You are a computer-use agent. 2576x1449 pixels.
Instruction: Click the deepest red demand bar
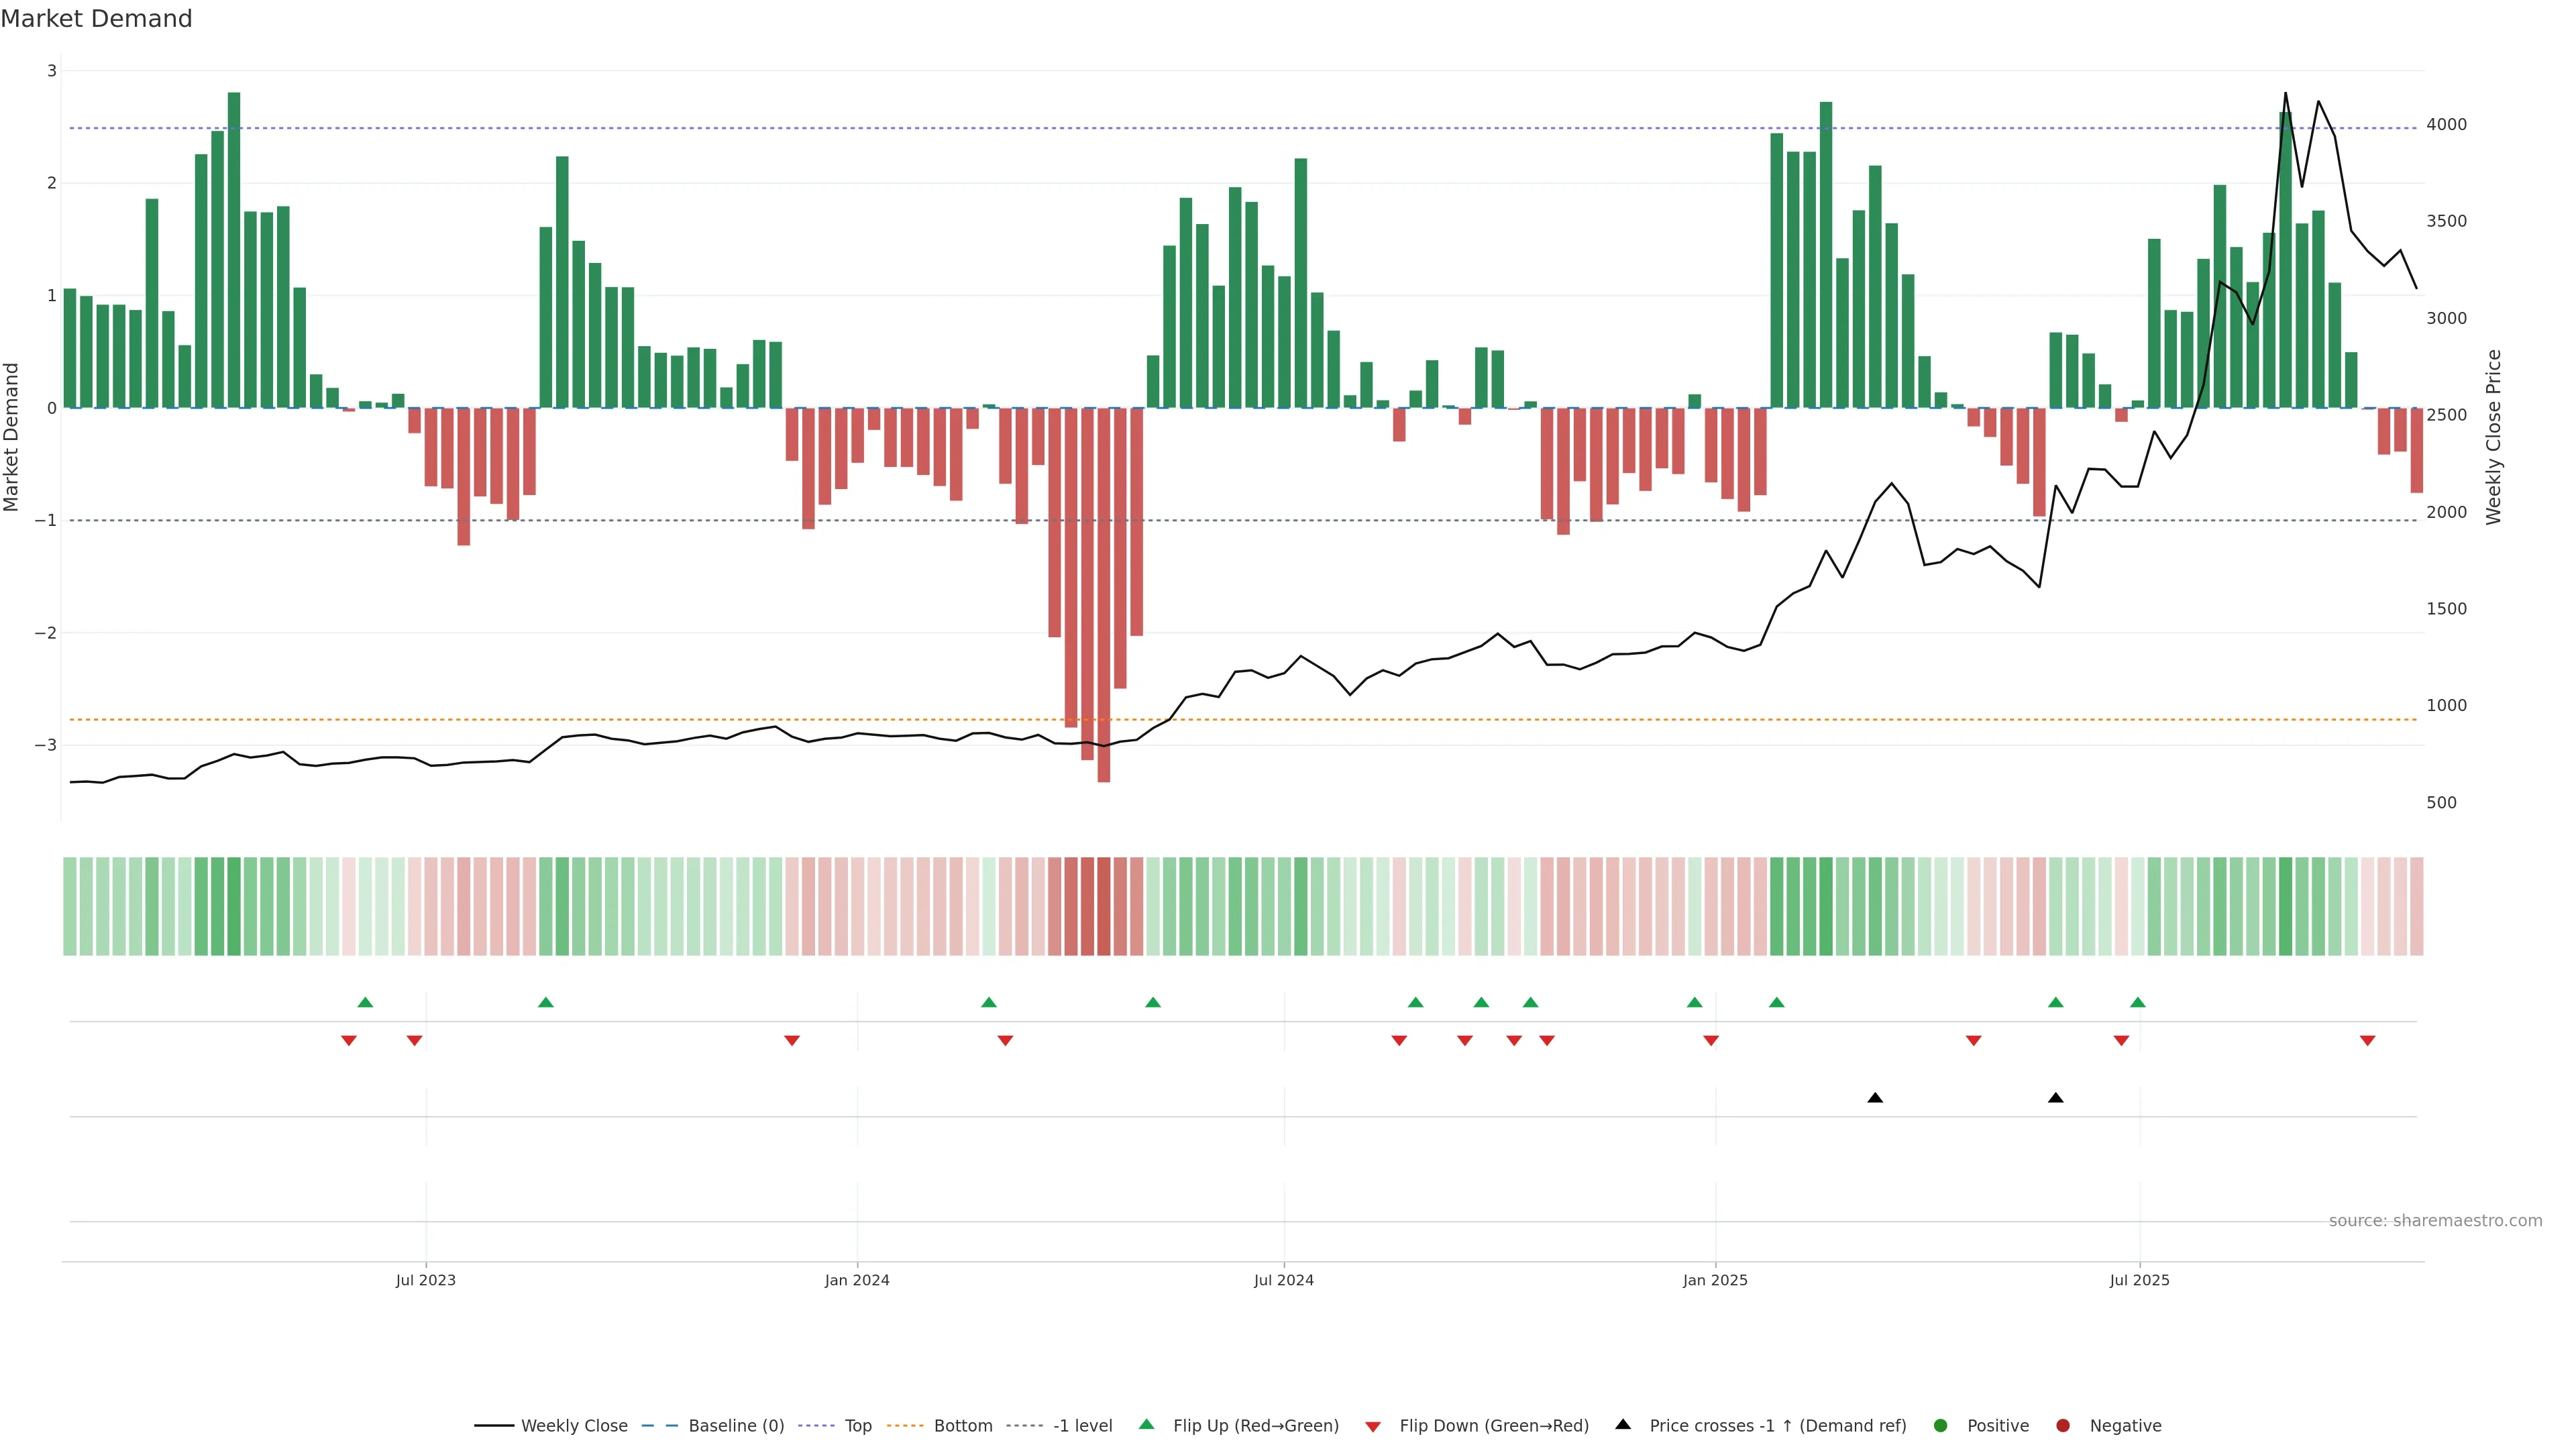[x=1104, y=600]
